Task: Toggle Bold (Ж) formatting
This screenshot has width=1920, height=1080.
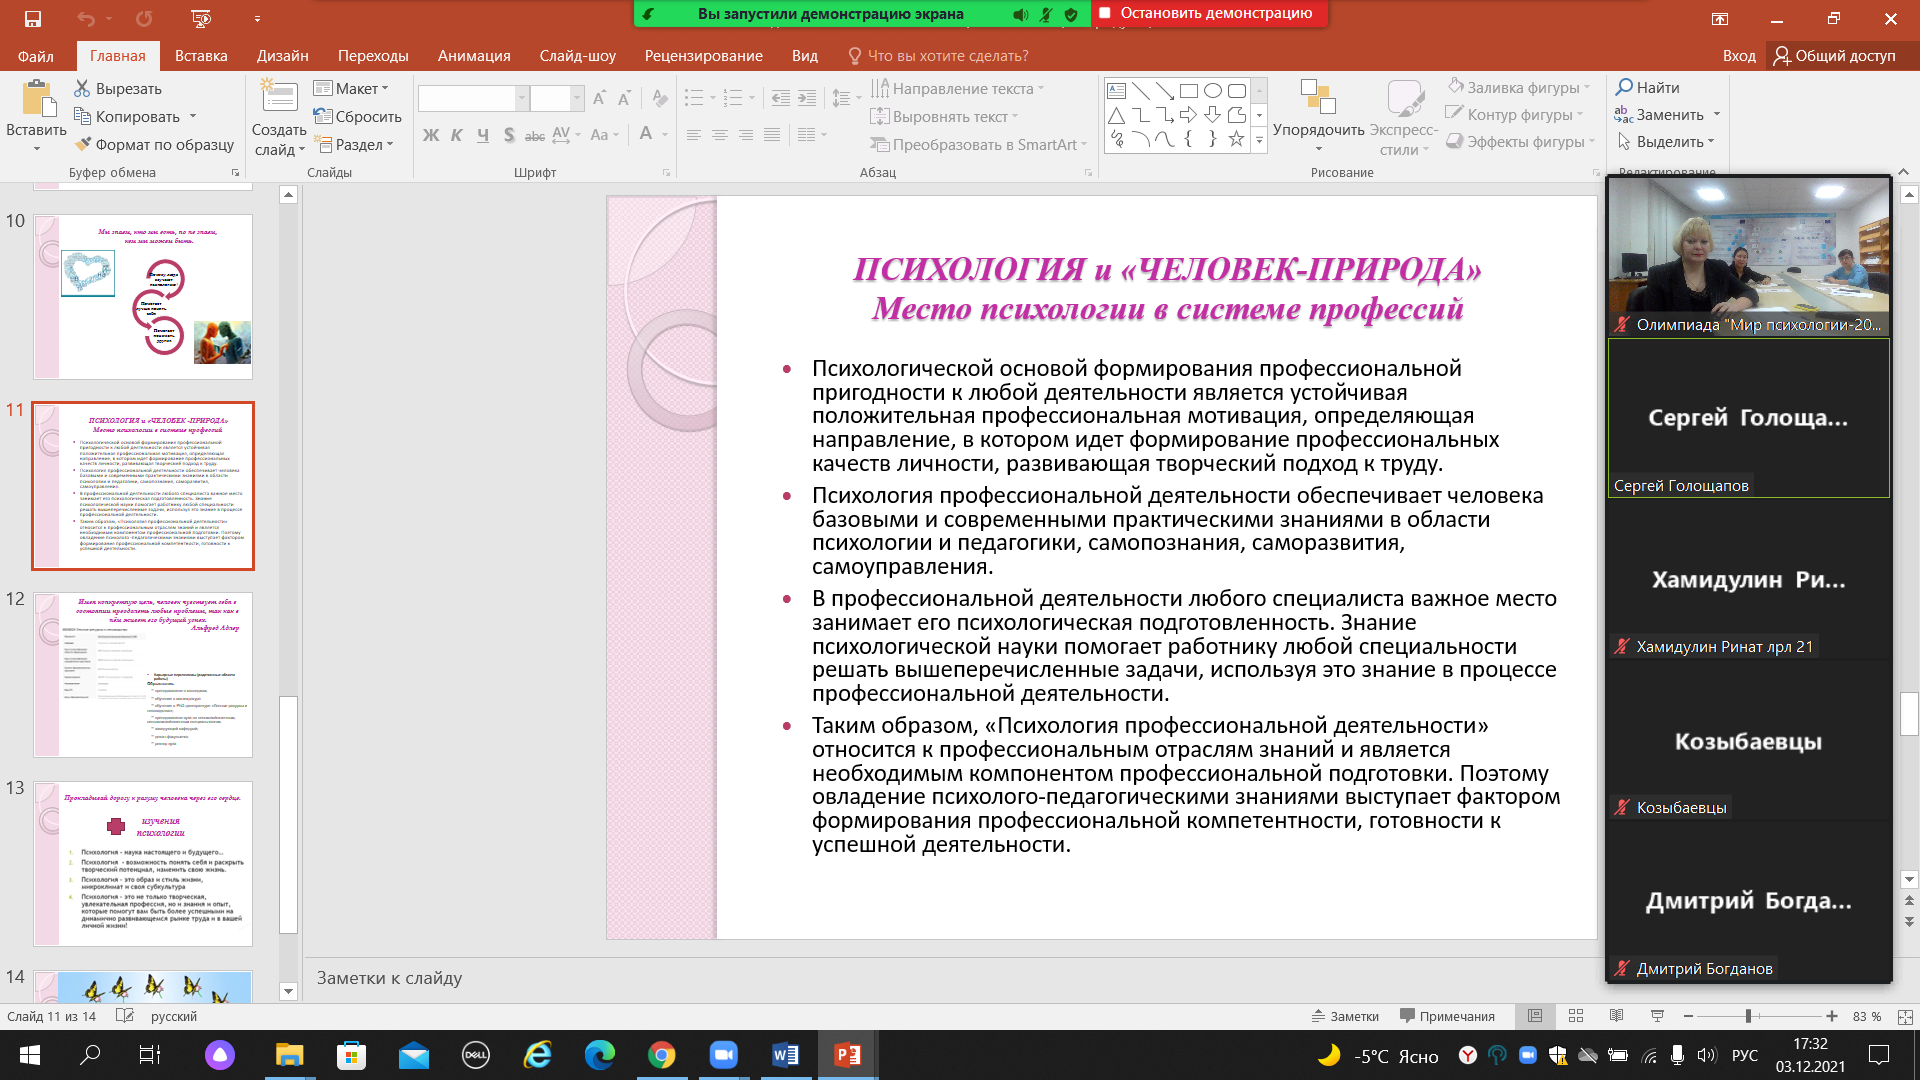Action: [431, 135]
